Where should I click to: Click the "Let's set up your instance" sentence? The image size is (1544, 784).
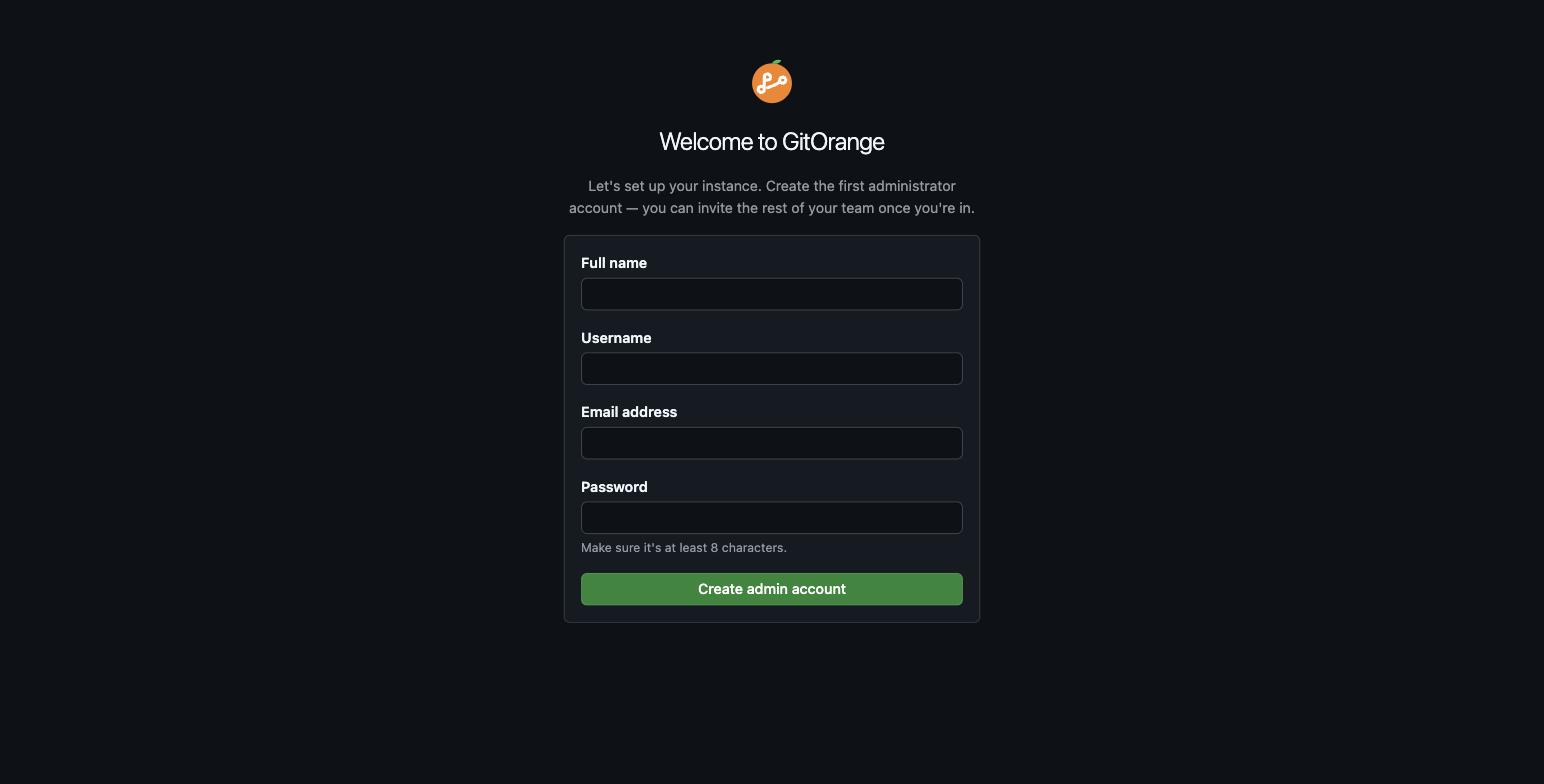675,186
